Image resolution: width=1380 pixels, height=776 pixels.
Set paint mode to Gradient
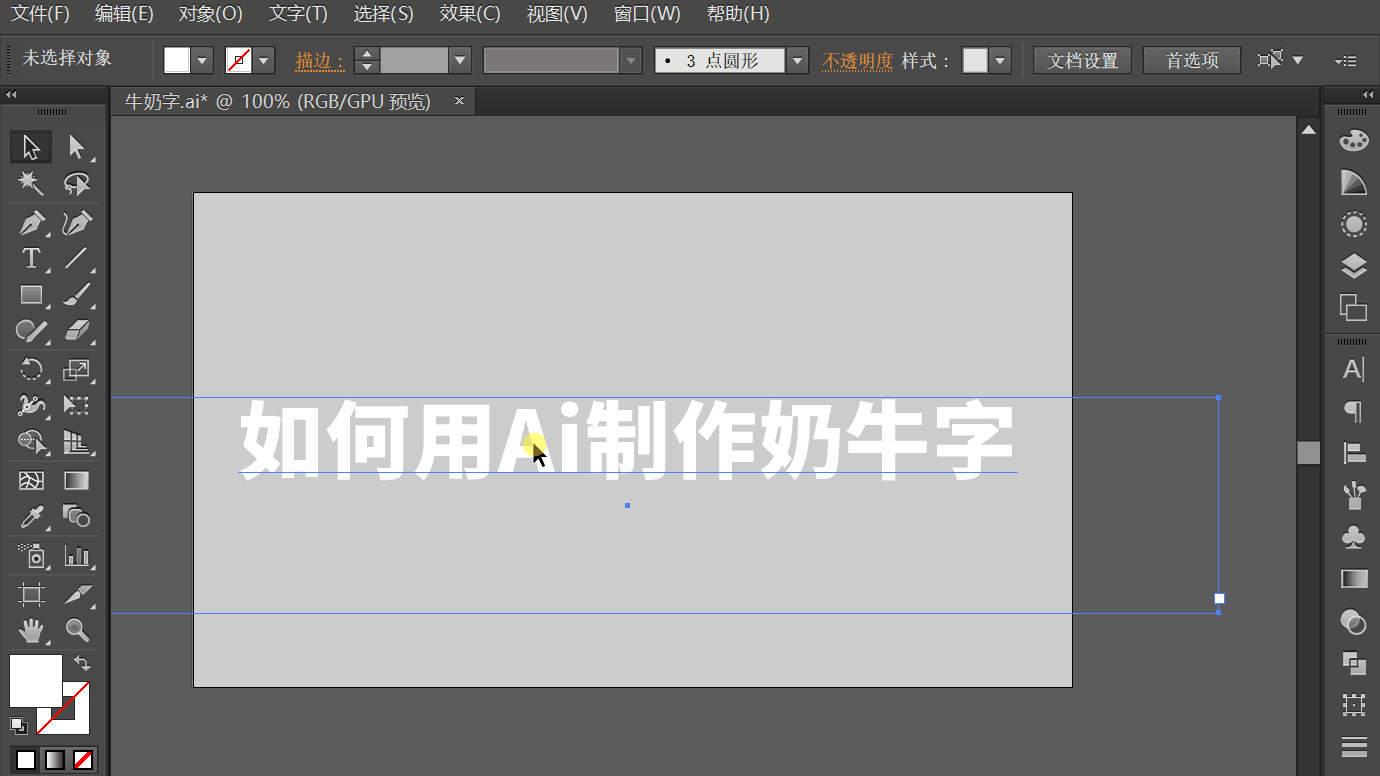55,760
